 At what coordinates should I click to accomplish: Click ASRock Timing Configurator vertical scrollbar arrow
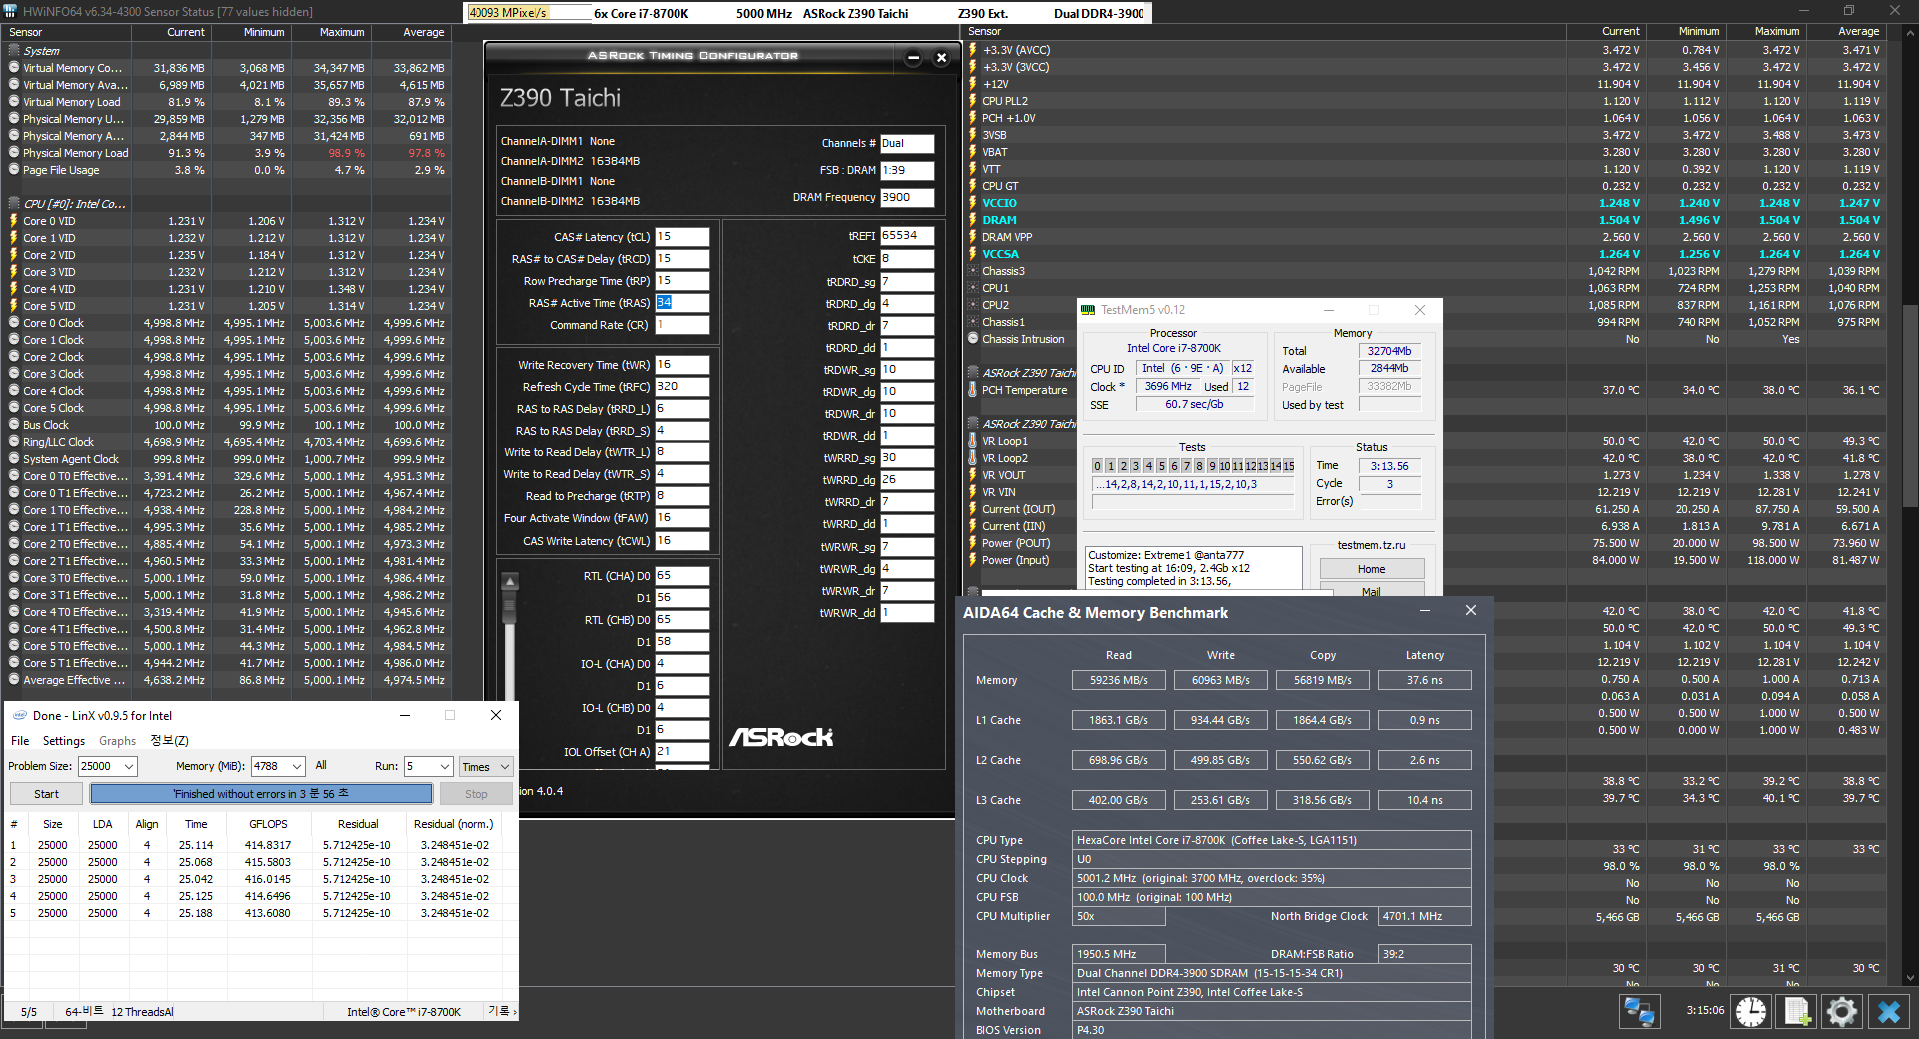pyautogui.click(x=510, y=582)
